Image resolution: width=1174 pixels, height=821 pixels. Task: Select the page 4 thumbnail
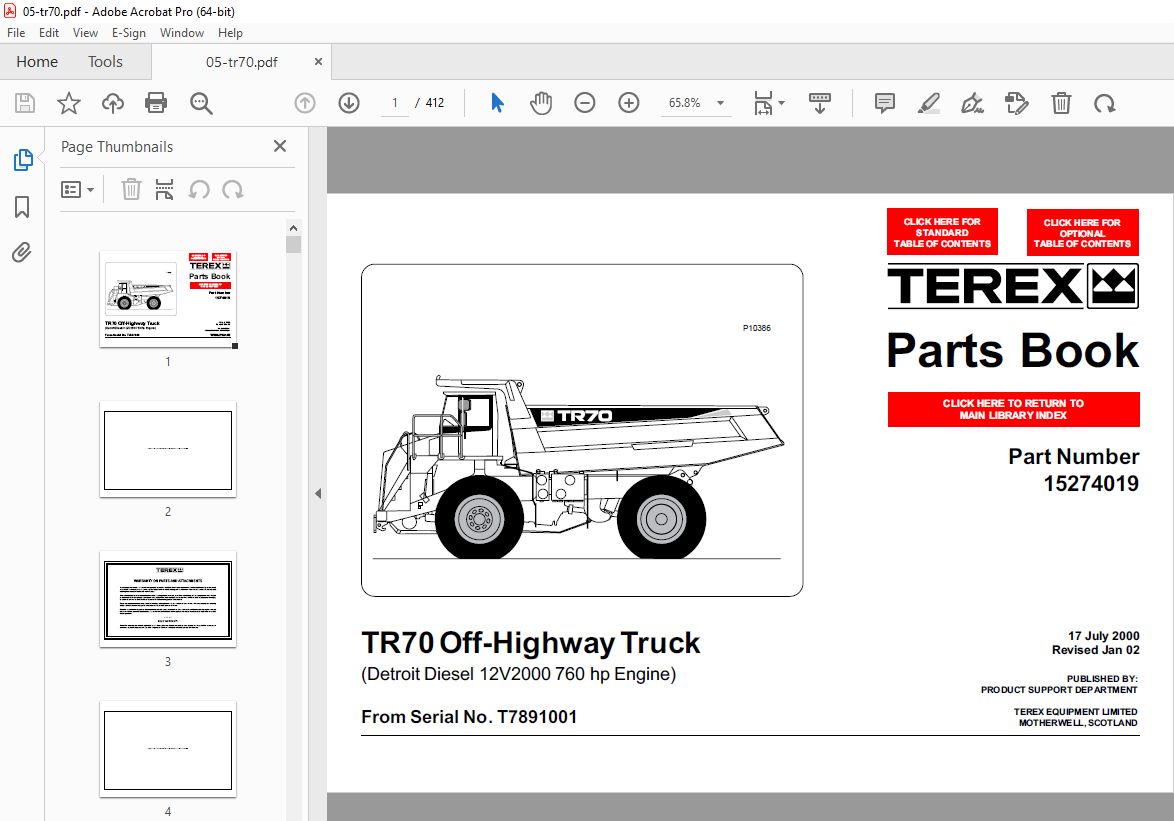[168, 750]
